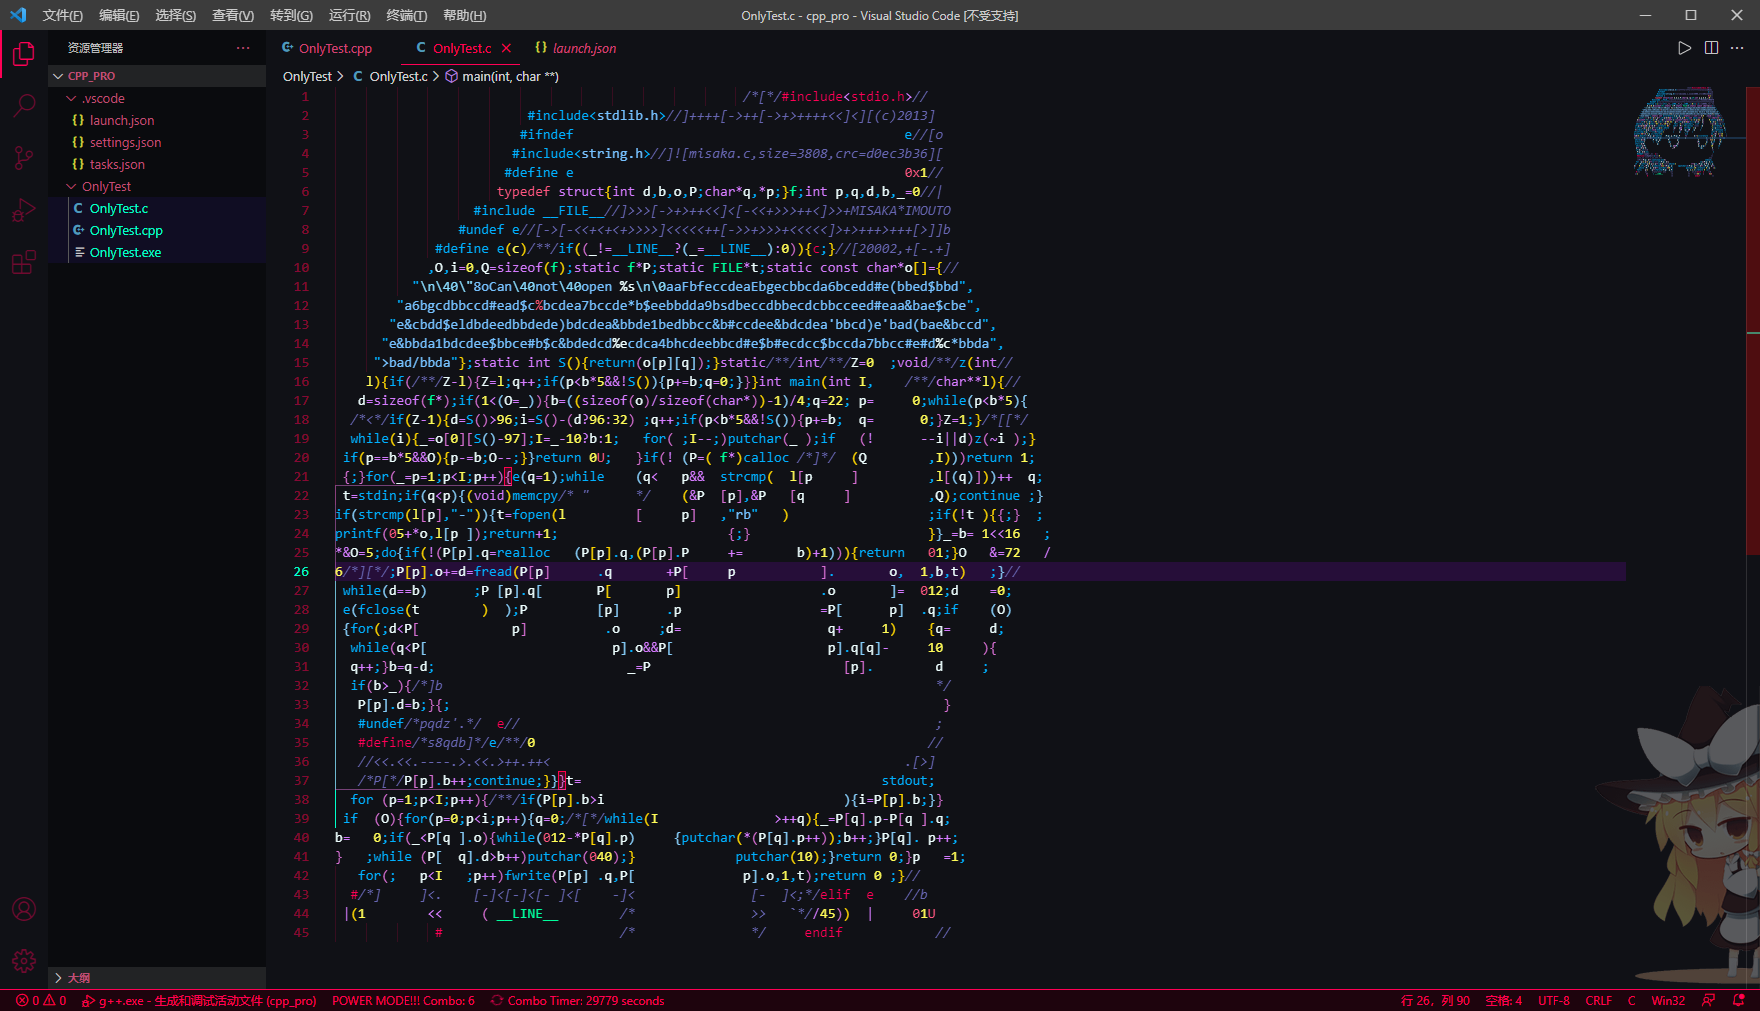Split the editor right
Image resolution: width=1760 pixels, height=1011 pixels.
pos(1711,48)
